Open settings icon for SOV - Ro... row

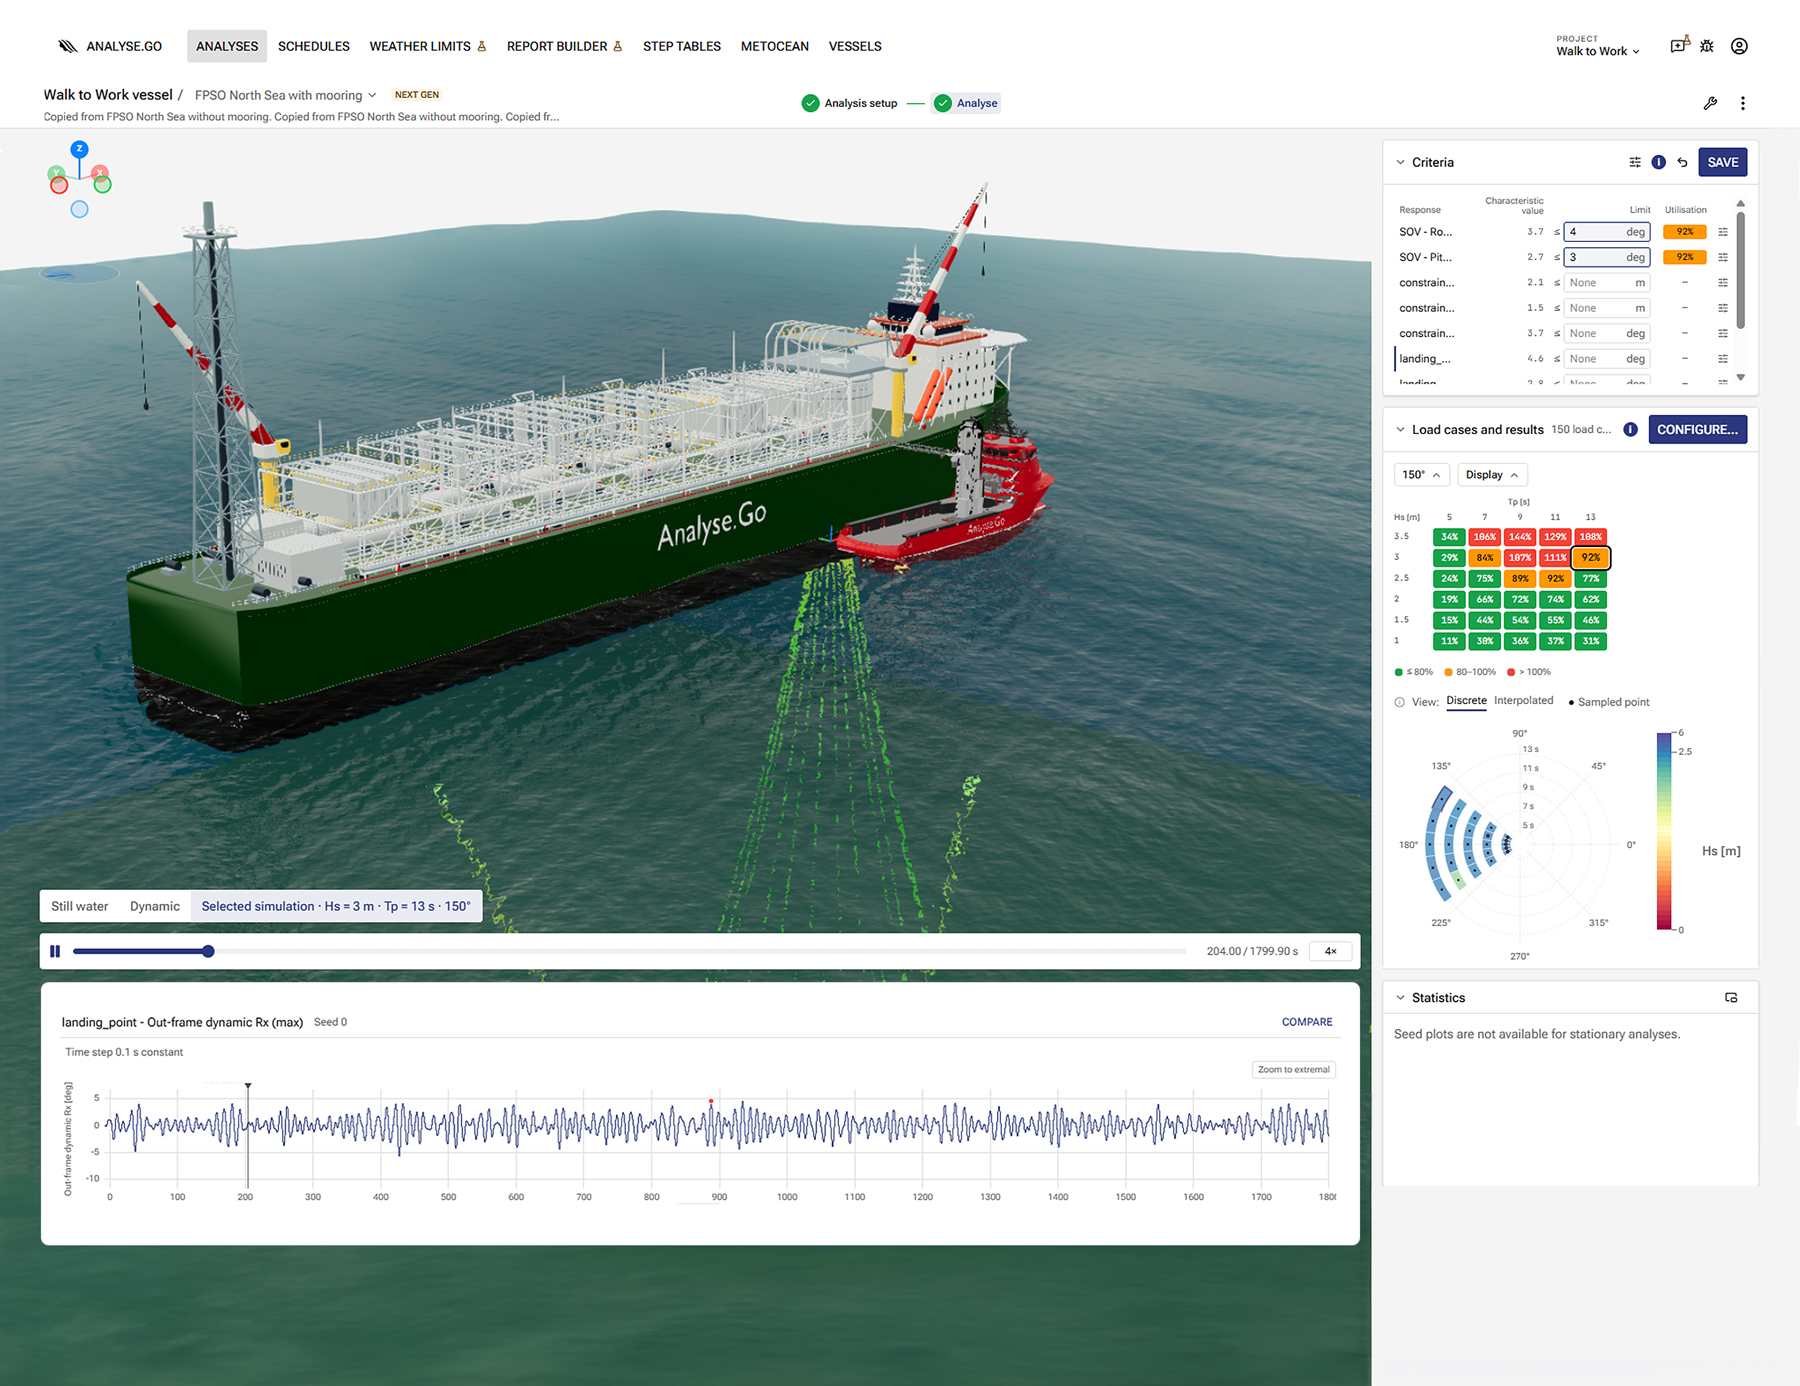[x=1723, y=232]
